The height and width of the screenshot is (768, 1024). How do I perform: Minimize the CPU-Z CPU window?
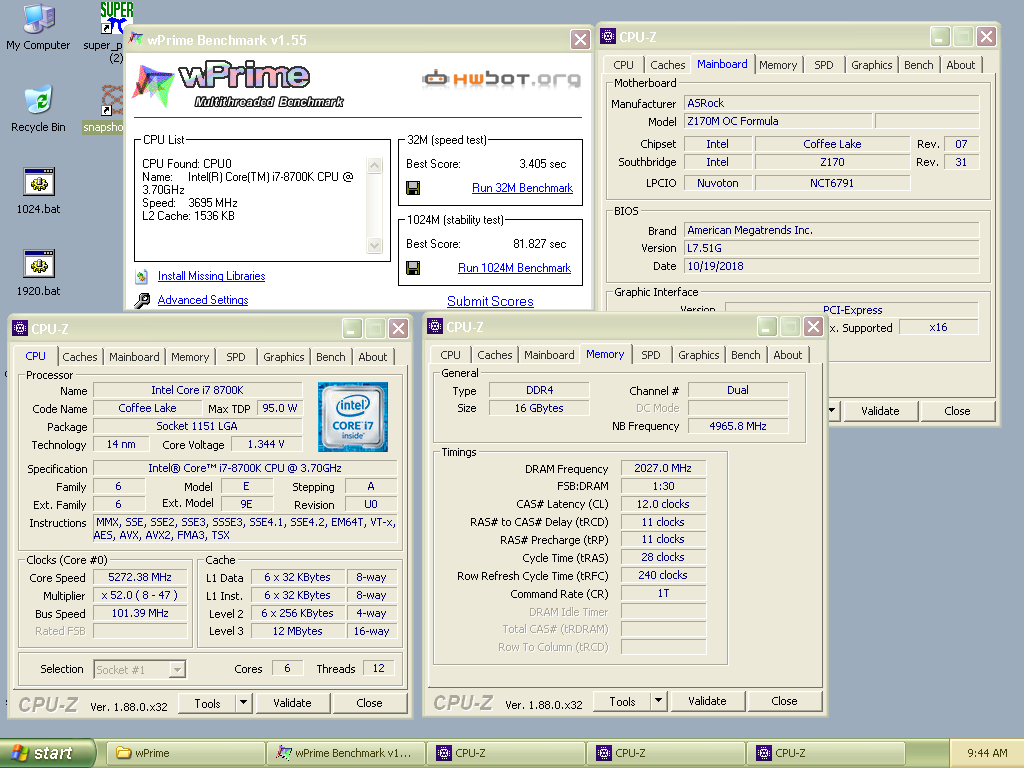(352, 328)
